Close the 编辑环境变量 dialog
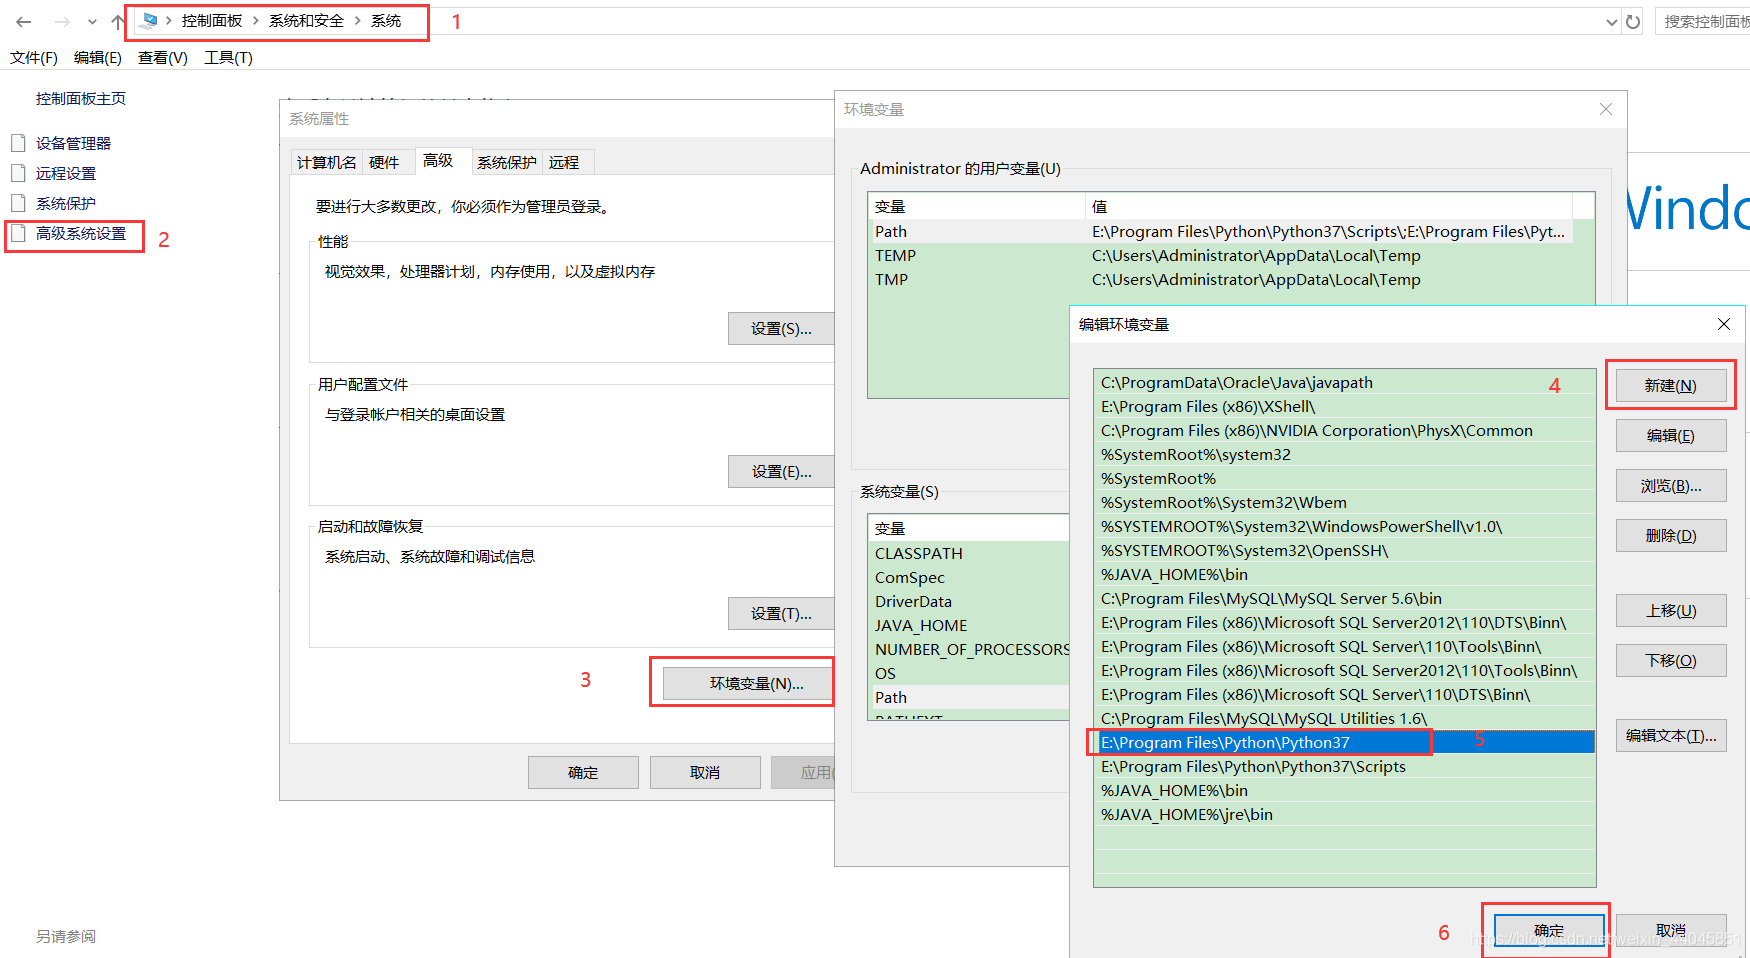The height and width of the screenshot is (958, 1750). 1724,324
